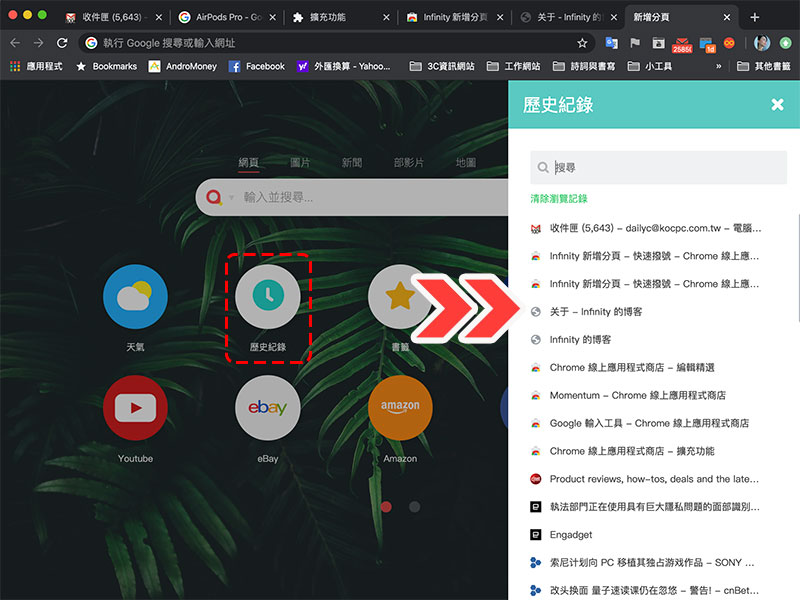
Task: Expand the 其他書籤 folder
Action: (763, 66)
